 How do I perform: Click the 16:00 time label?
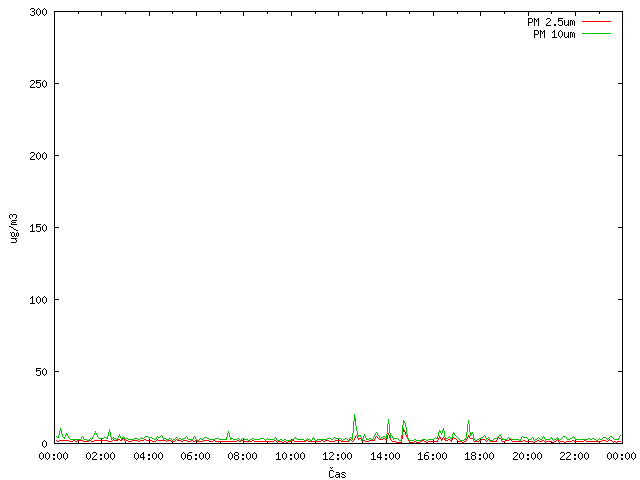(432, 456)
